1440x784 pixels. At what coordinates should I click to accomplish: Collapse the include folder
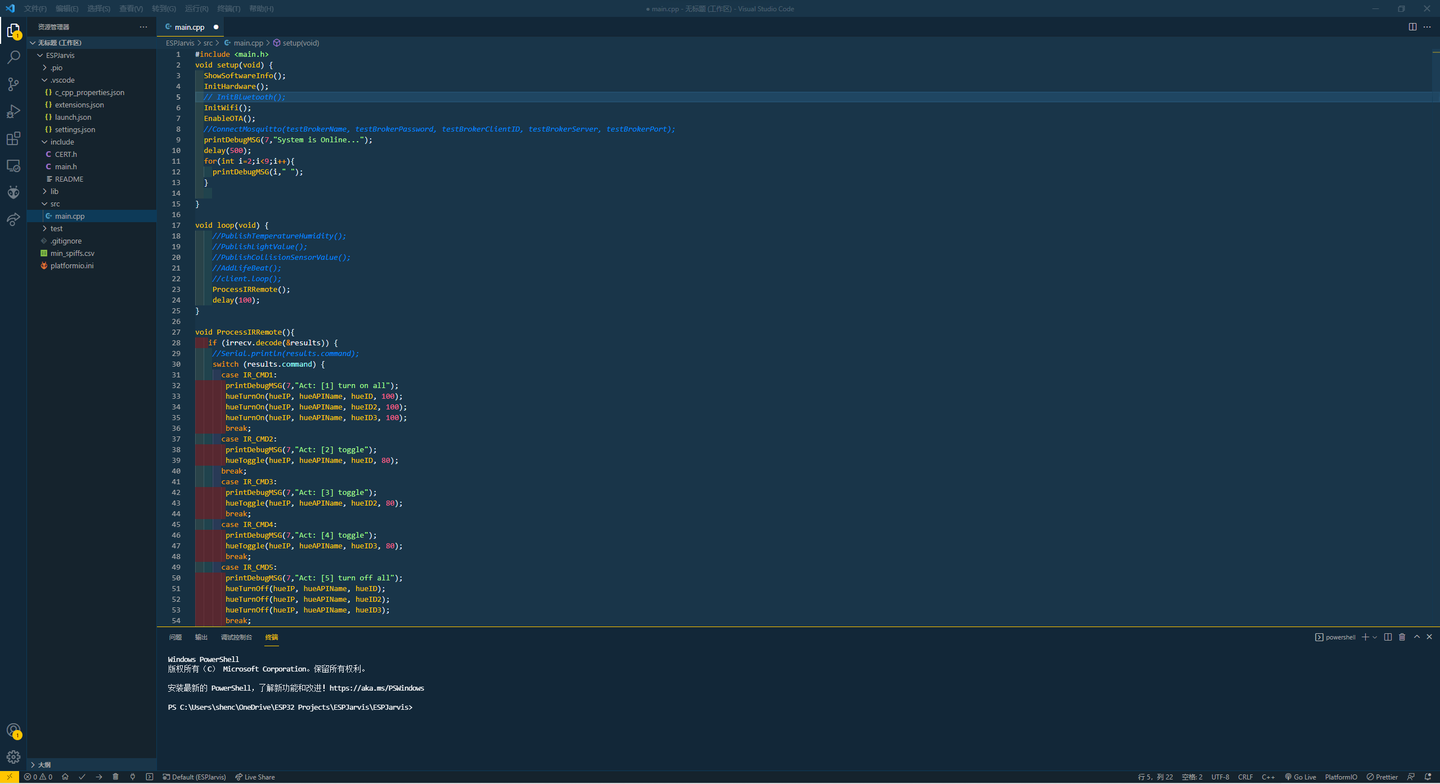[91, 142]
